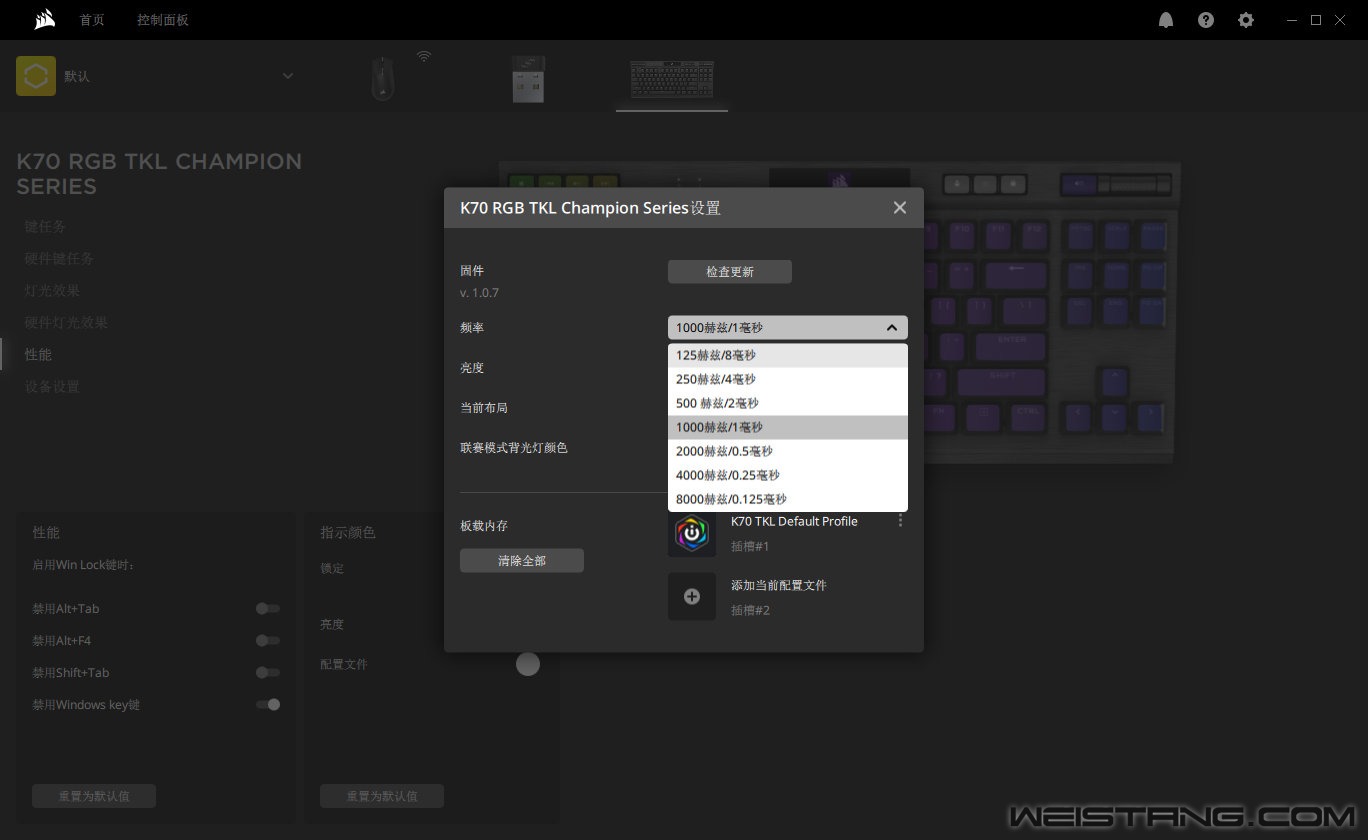The width and height of the screenshot is (1368, 840).
Task: Click the 亮度 label in settings dialog
Action: (472, 368)
